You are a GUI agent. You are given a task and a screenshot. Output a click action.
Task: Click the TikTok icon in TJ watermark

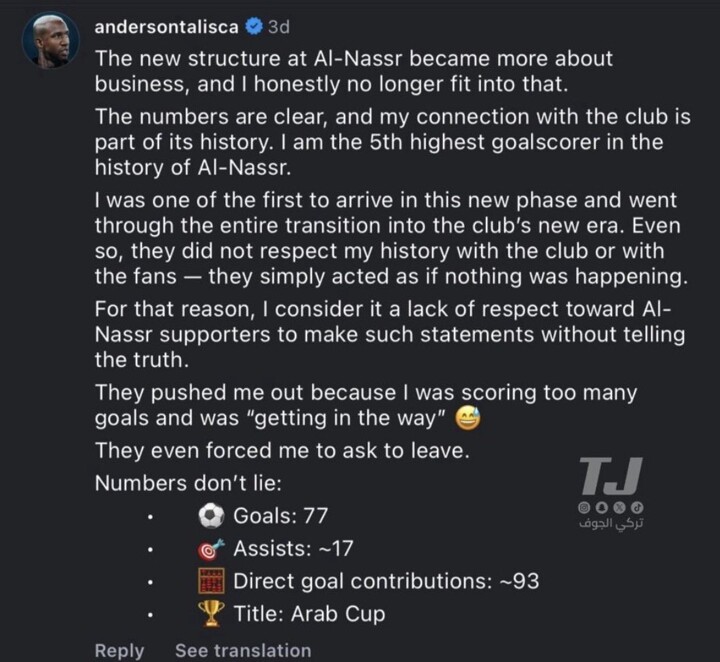click(x=637, y=509)
